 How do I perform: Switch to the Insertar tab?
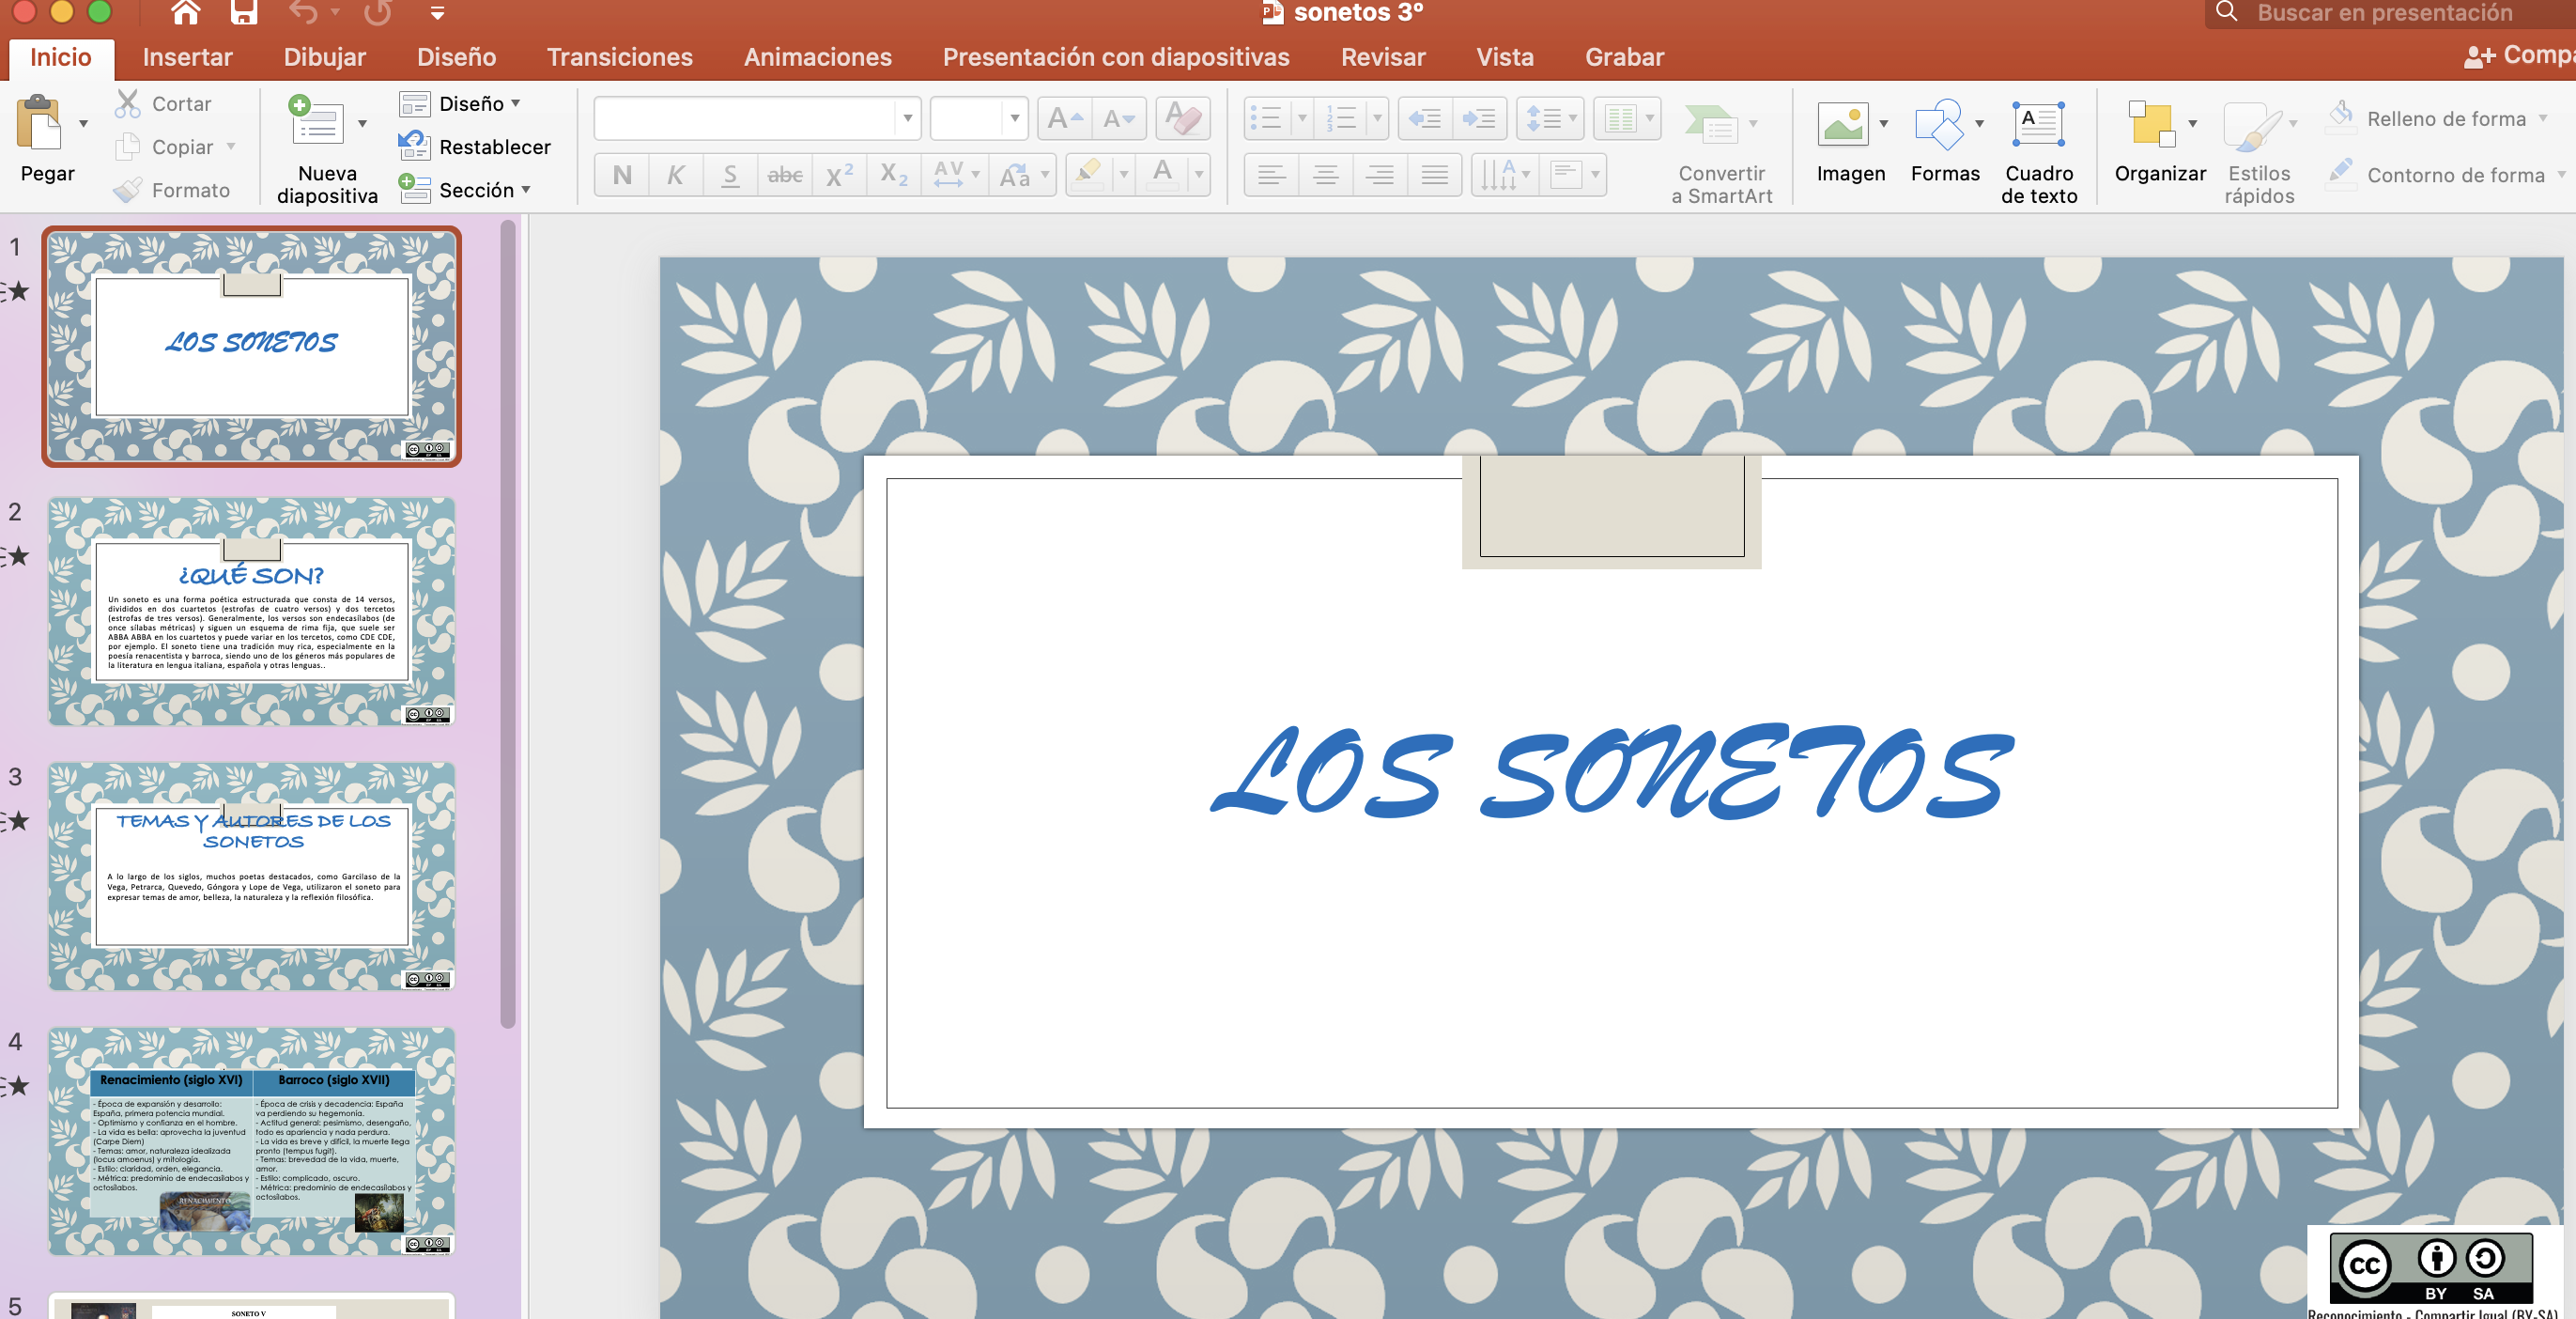pos(187,57)
